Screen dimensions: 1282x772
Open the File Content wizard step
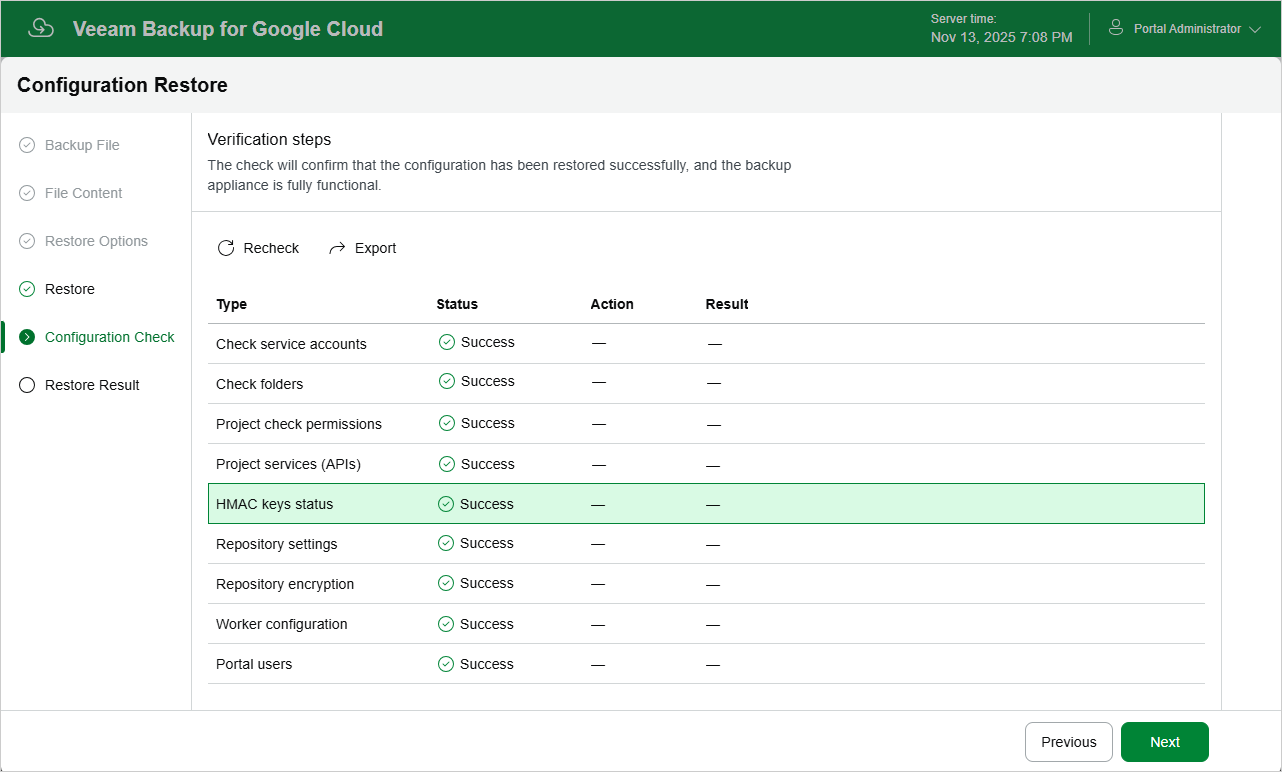[x=84, y=193]
